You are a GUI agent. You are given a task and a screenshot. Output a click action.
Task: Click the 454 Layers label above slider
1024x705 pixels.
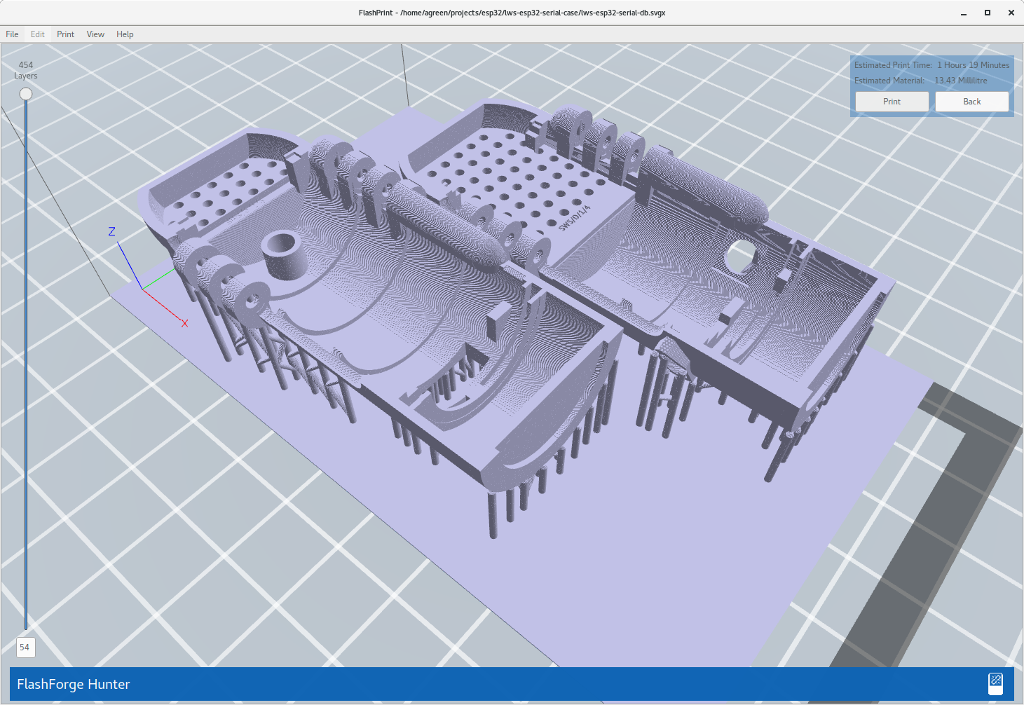26,70
